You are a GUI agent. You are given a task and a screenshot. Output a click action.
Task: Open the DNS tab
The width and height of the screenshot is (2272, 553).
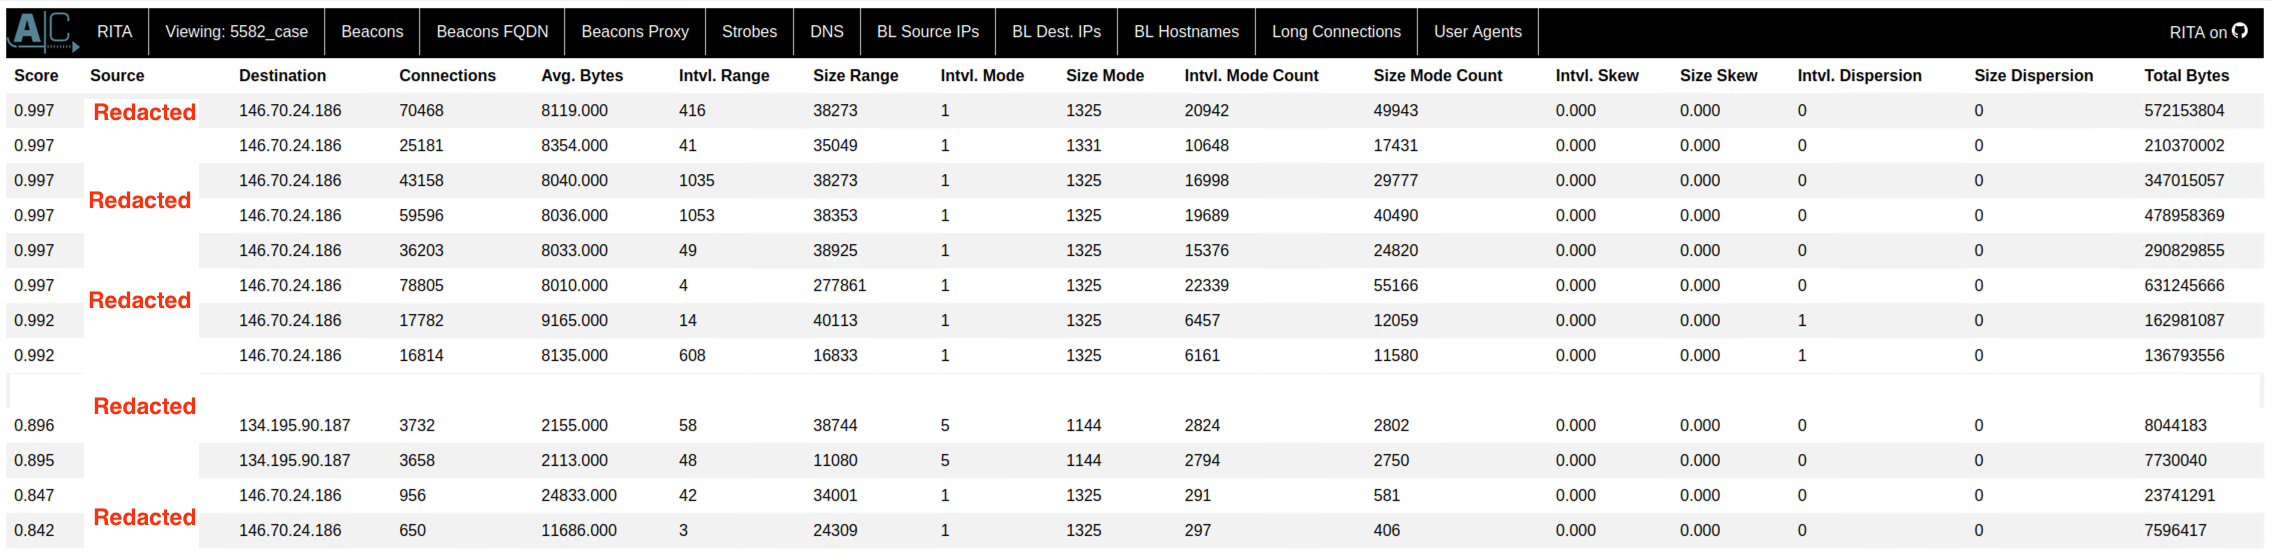point(826,32)
